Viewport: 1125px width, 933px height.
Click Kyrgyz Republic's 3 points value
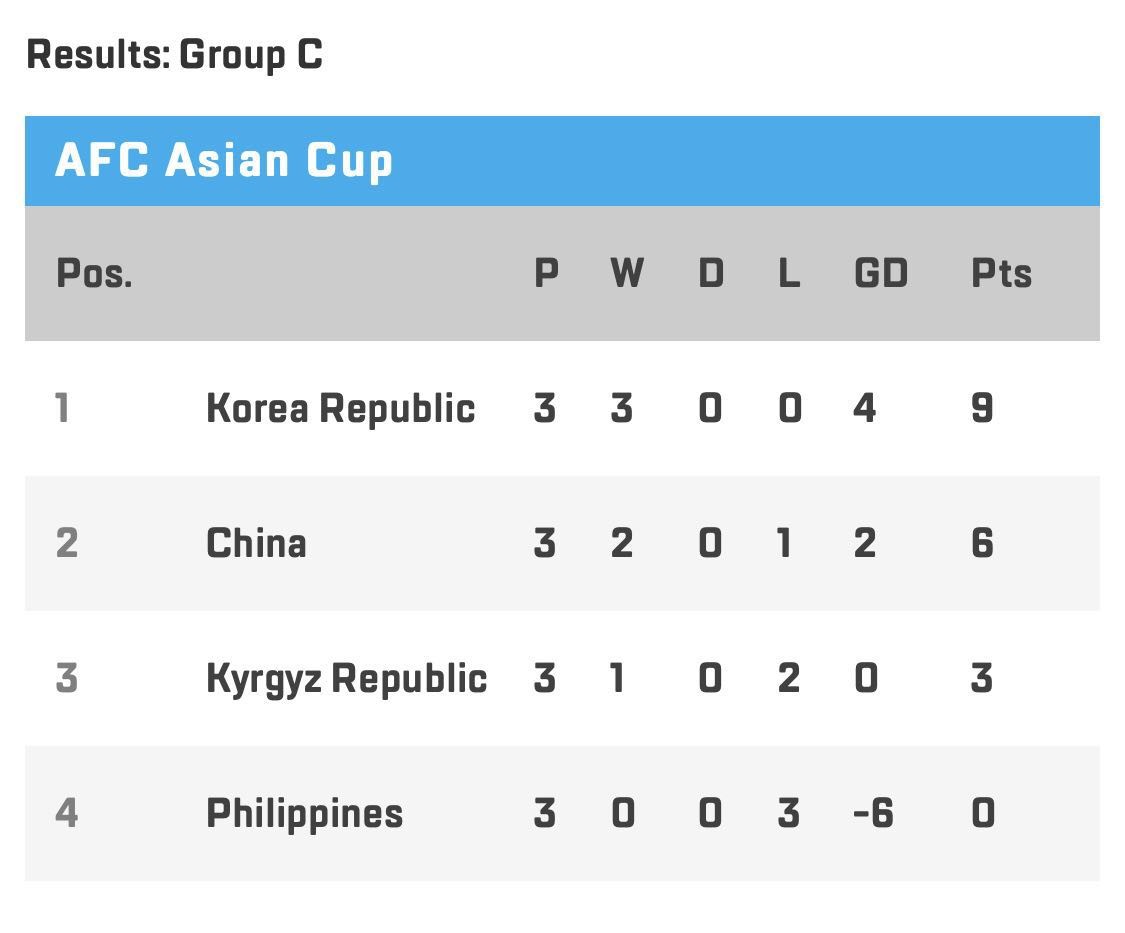coord(982,678)
